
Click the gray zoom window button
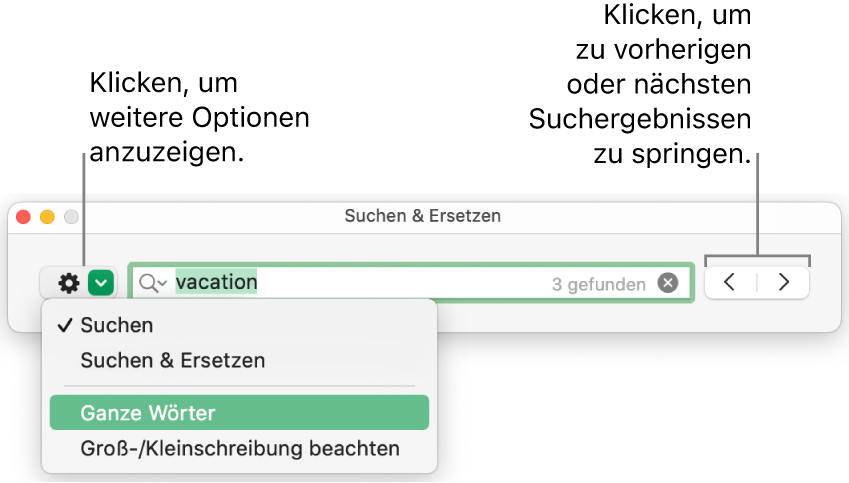(x=71, y=216)
